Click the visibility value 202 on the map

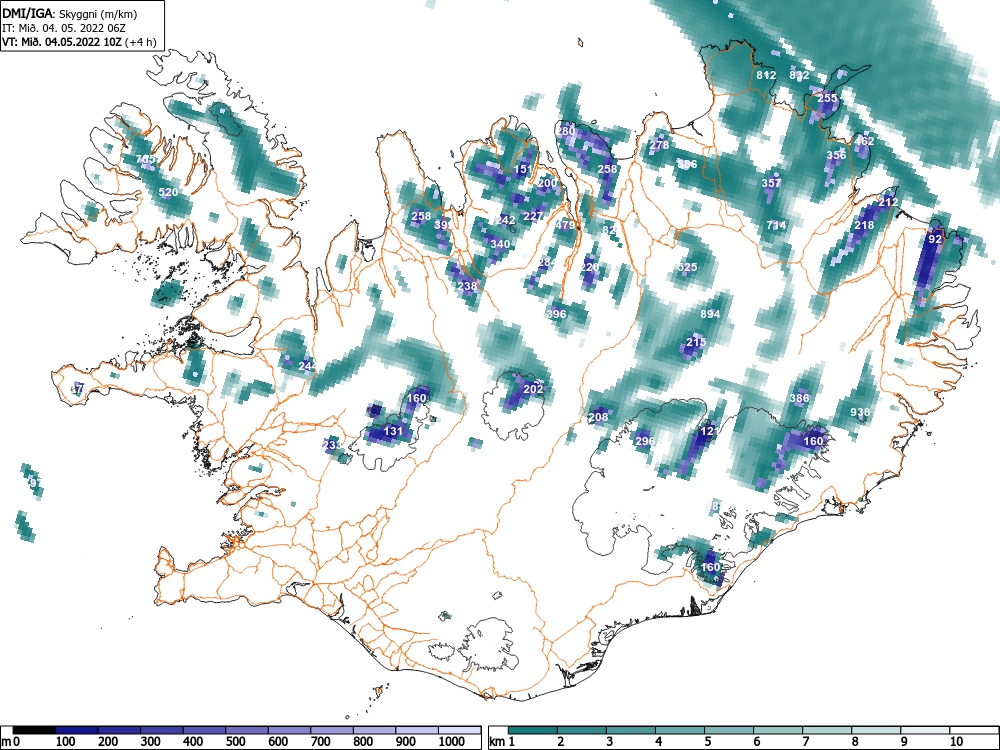click(533, 389)
